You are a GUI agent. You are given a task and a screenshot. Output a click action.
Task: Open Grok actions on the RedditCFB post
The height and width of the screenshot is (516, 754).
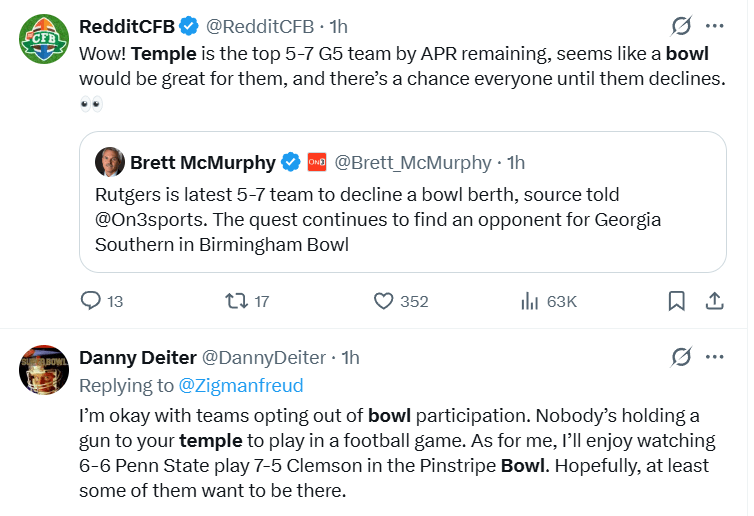point(681,26)
